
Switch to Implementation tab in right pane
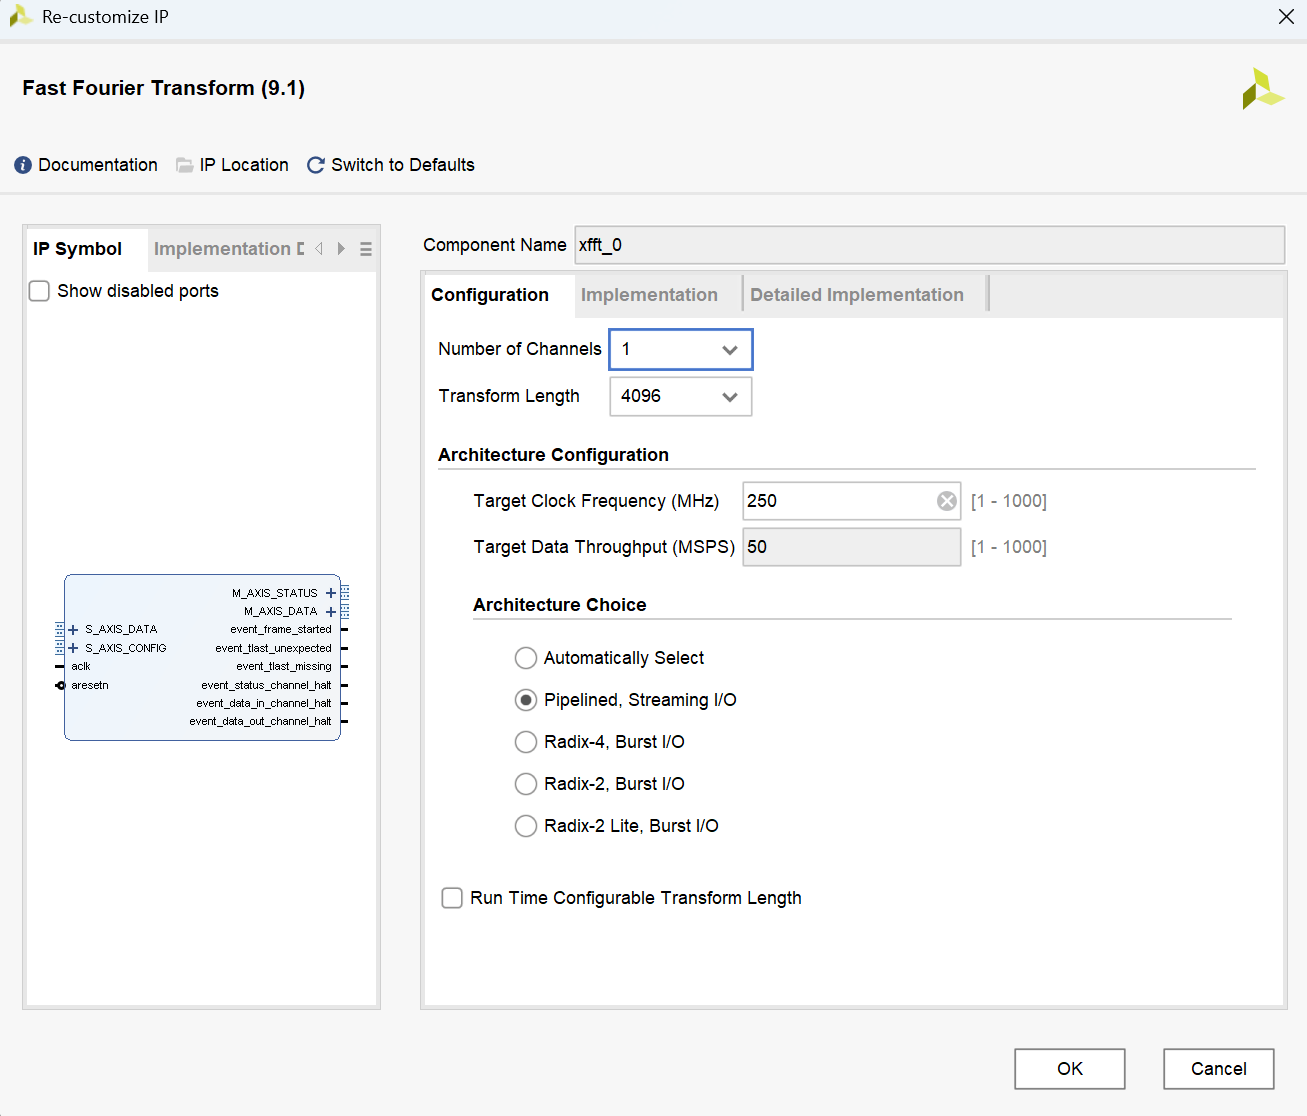[x=649, y=295]
